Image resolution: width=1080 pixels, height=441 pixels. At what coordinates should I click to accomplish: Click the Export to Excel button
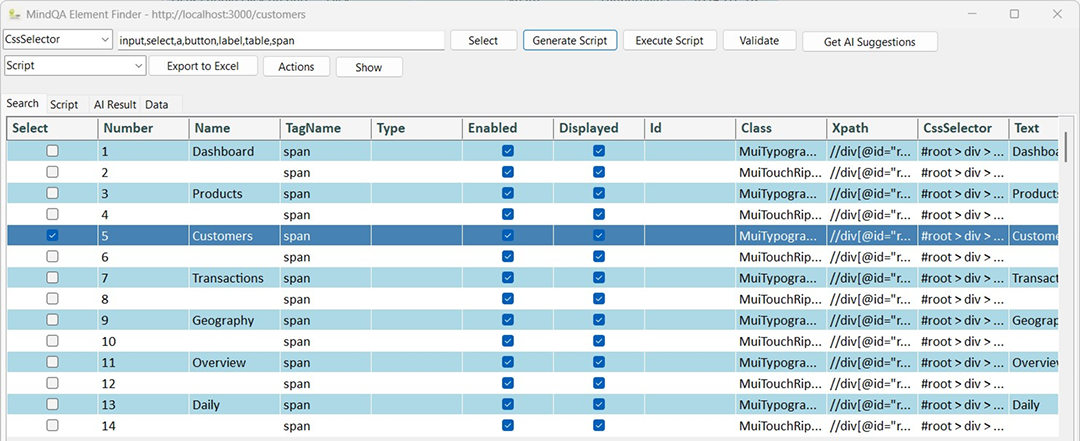[204, 66]
